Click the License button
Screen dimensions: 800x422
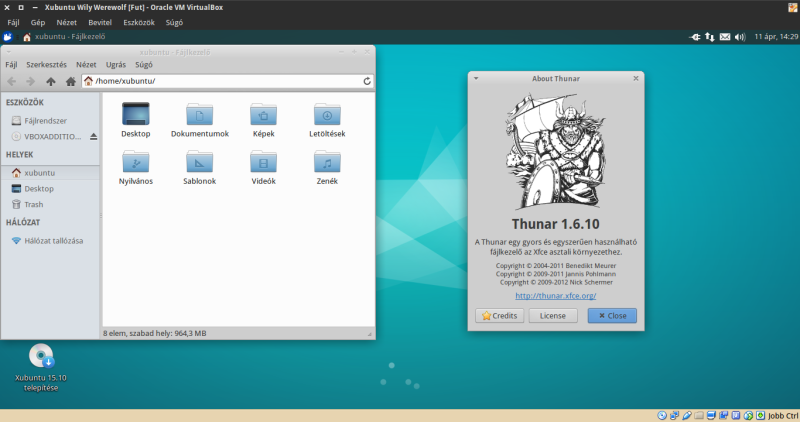(553, 316)
